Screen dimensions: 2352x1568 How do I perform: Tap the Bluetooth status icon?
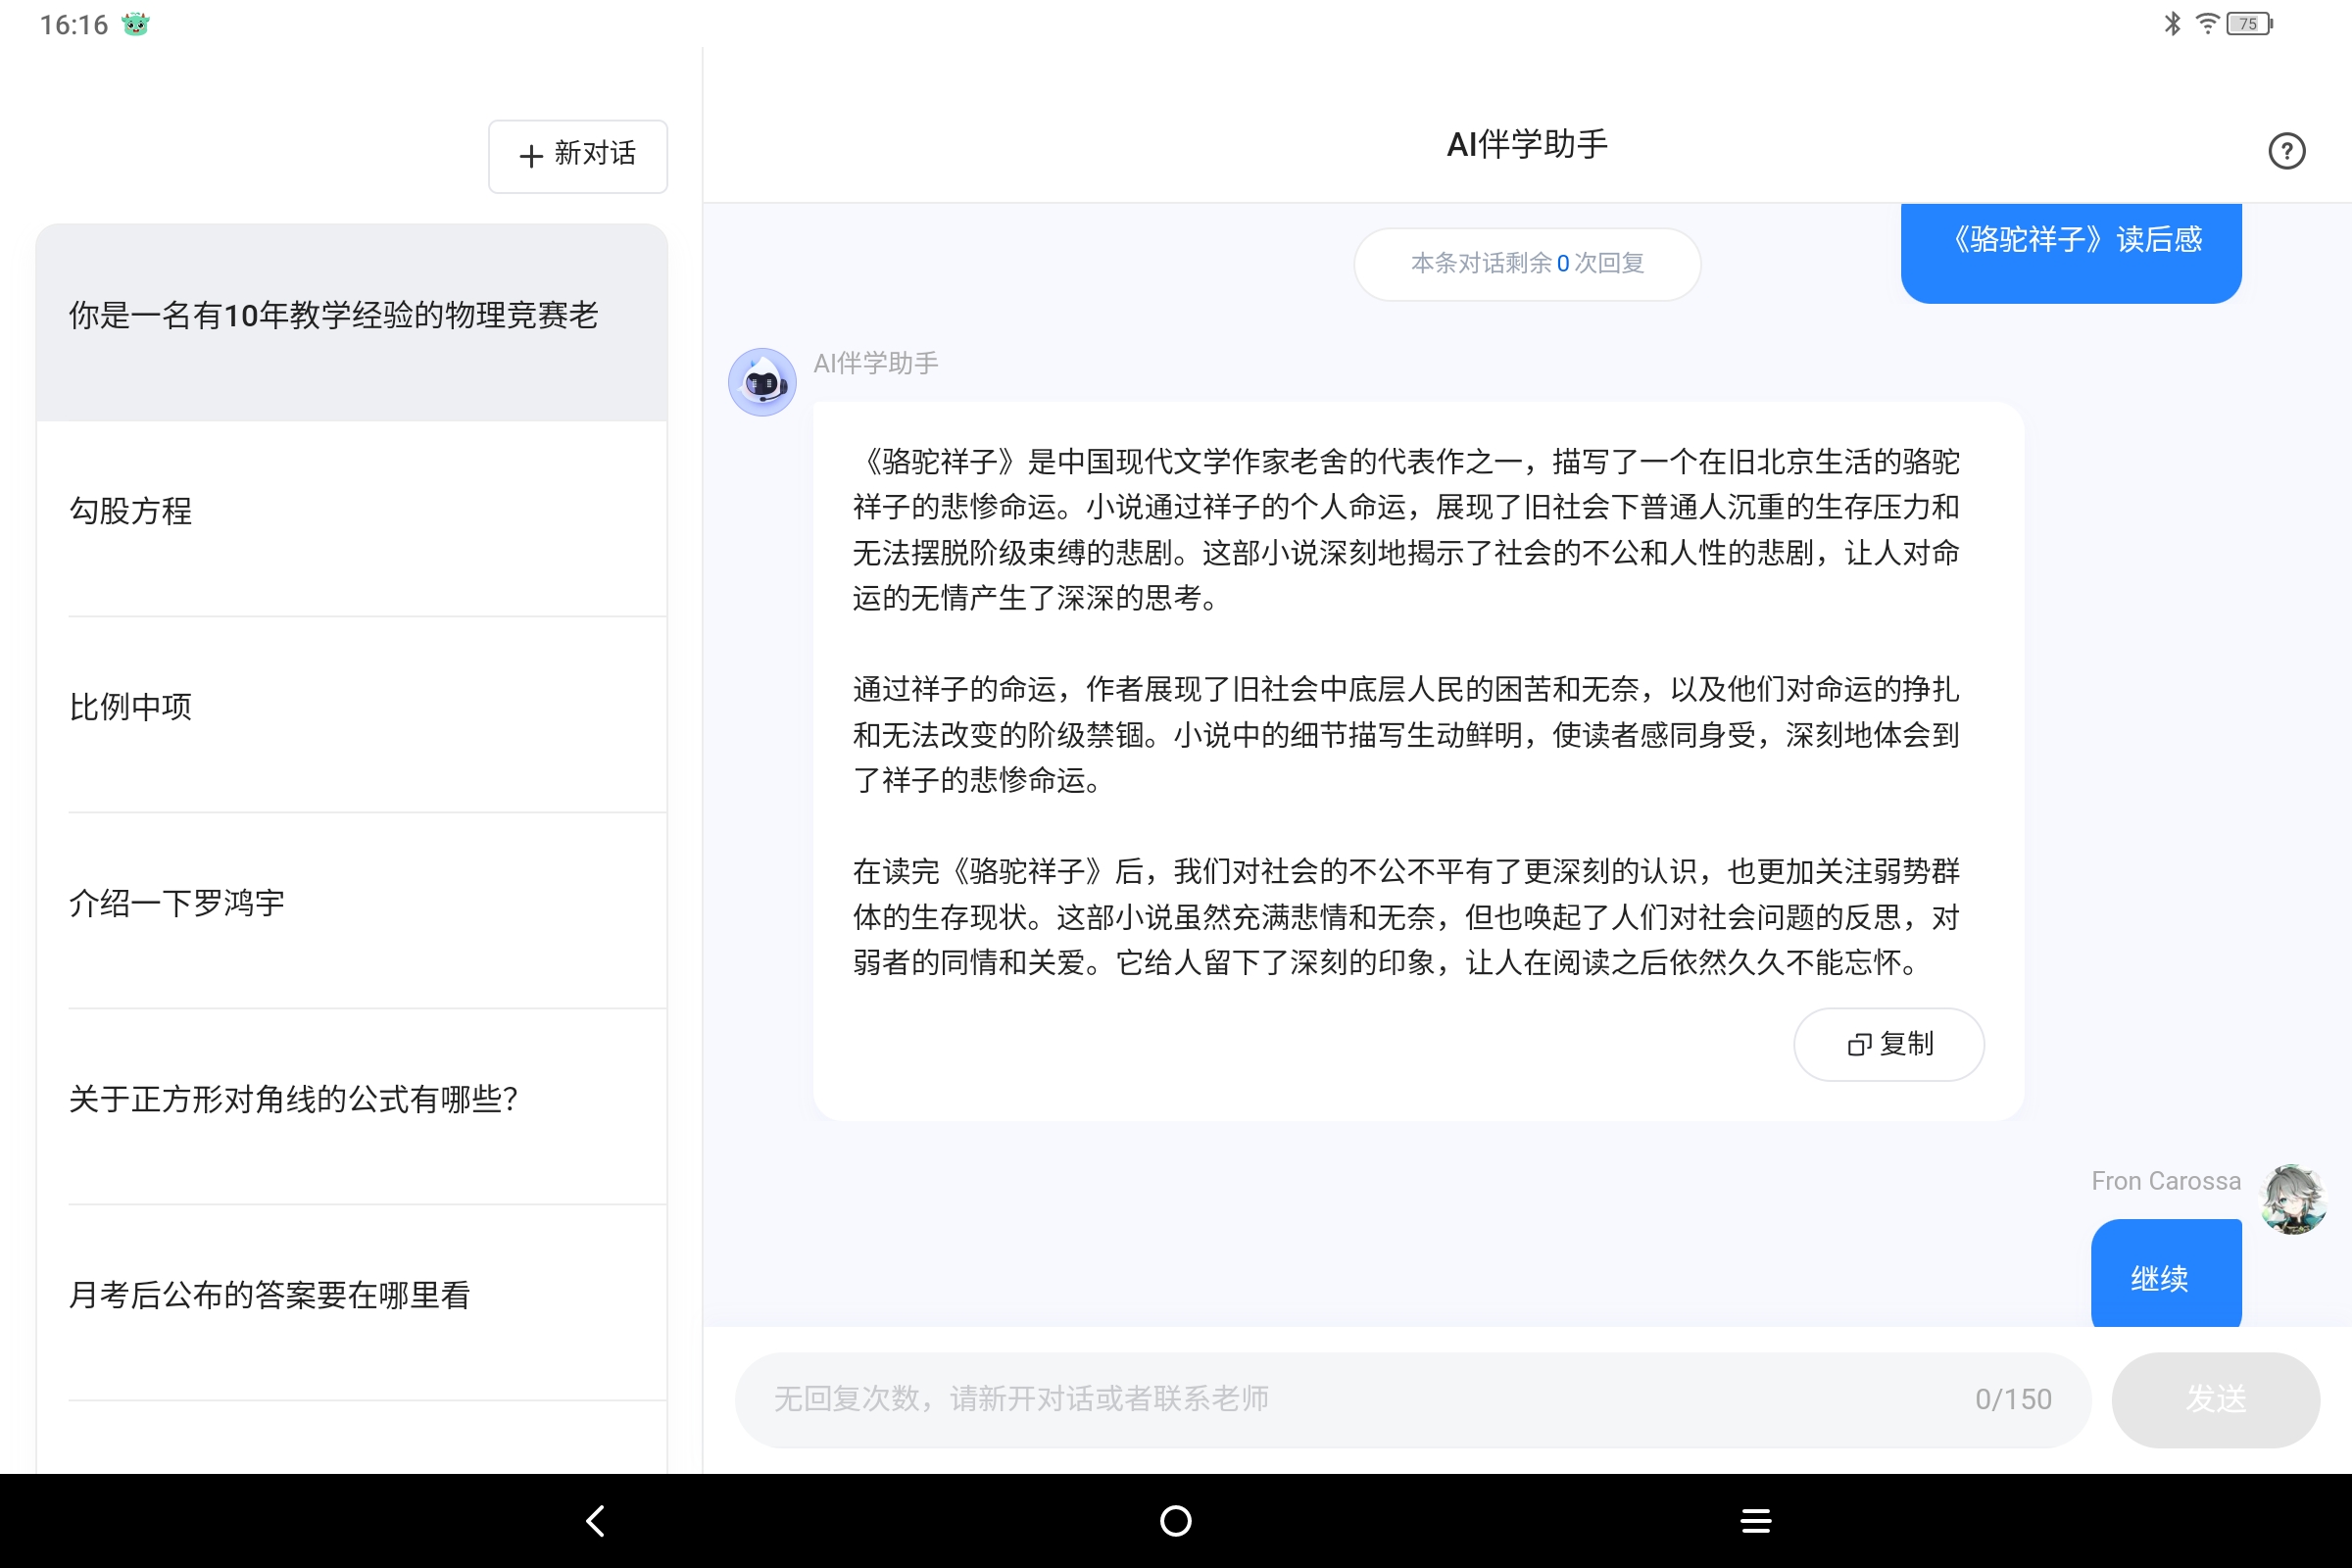(x=2172, y=23)
